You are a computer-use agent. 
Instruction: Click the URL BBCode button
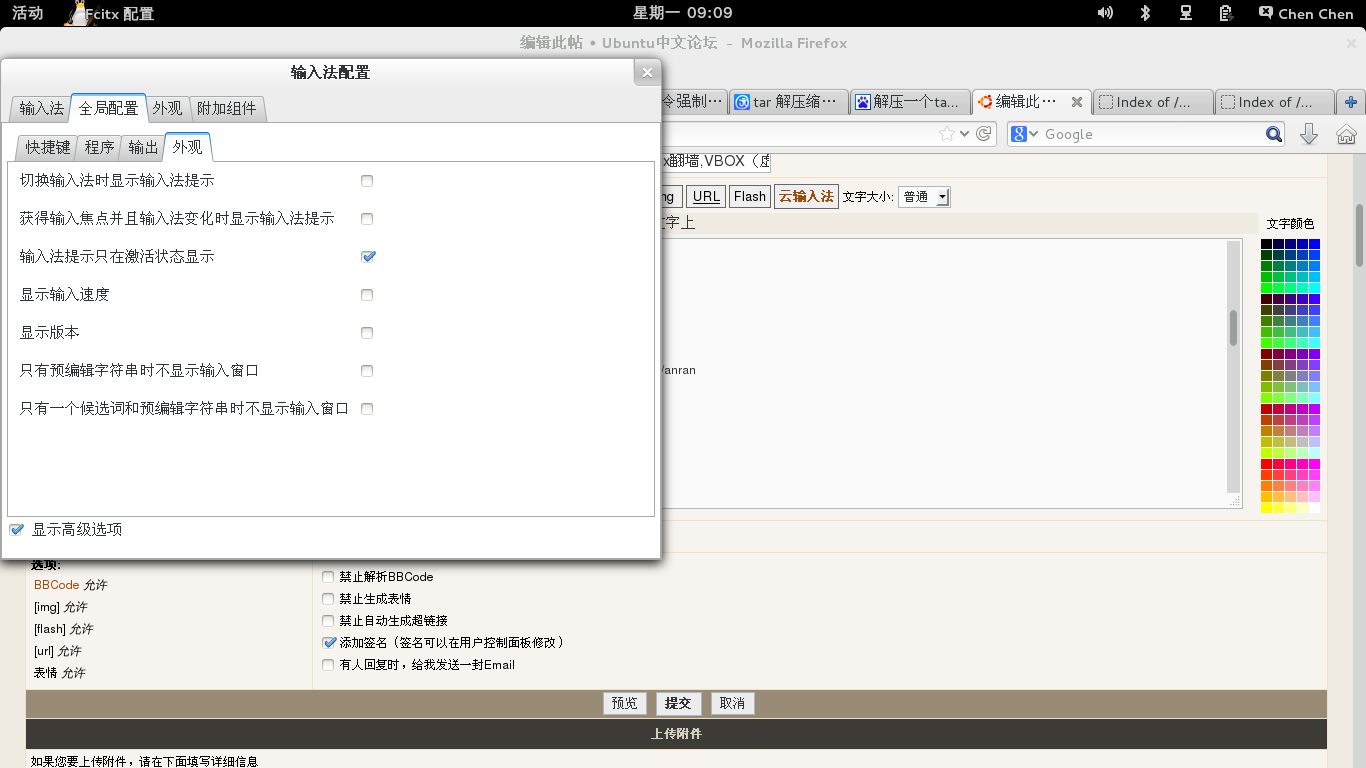(706, 197)
